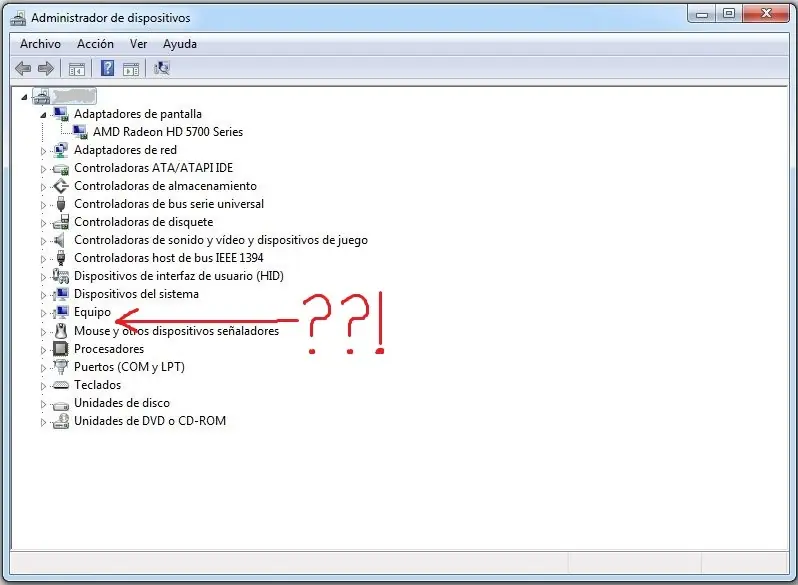Select the Adaptadores de pantalla label
Image resolution: width=798 pixels, height=585 pixels.
coord(137,114)
